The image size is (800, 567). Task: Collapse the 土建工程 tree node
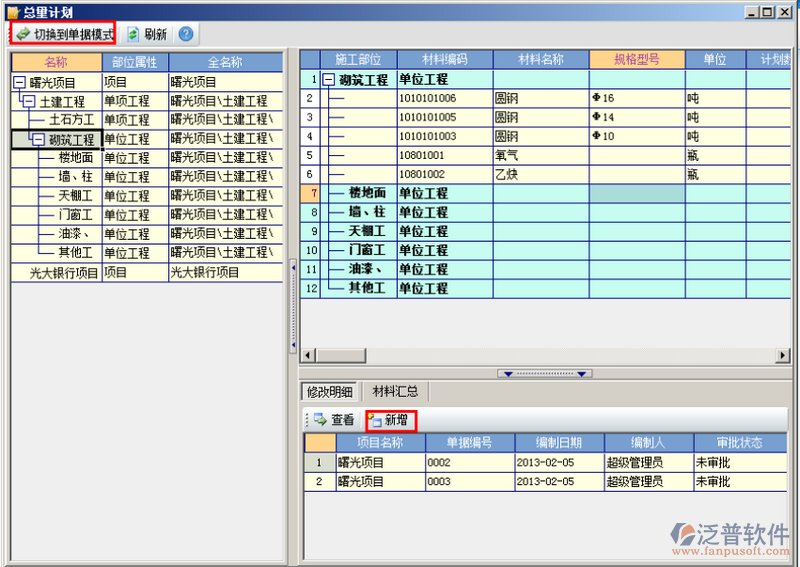point(28,102)
